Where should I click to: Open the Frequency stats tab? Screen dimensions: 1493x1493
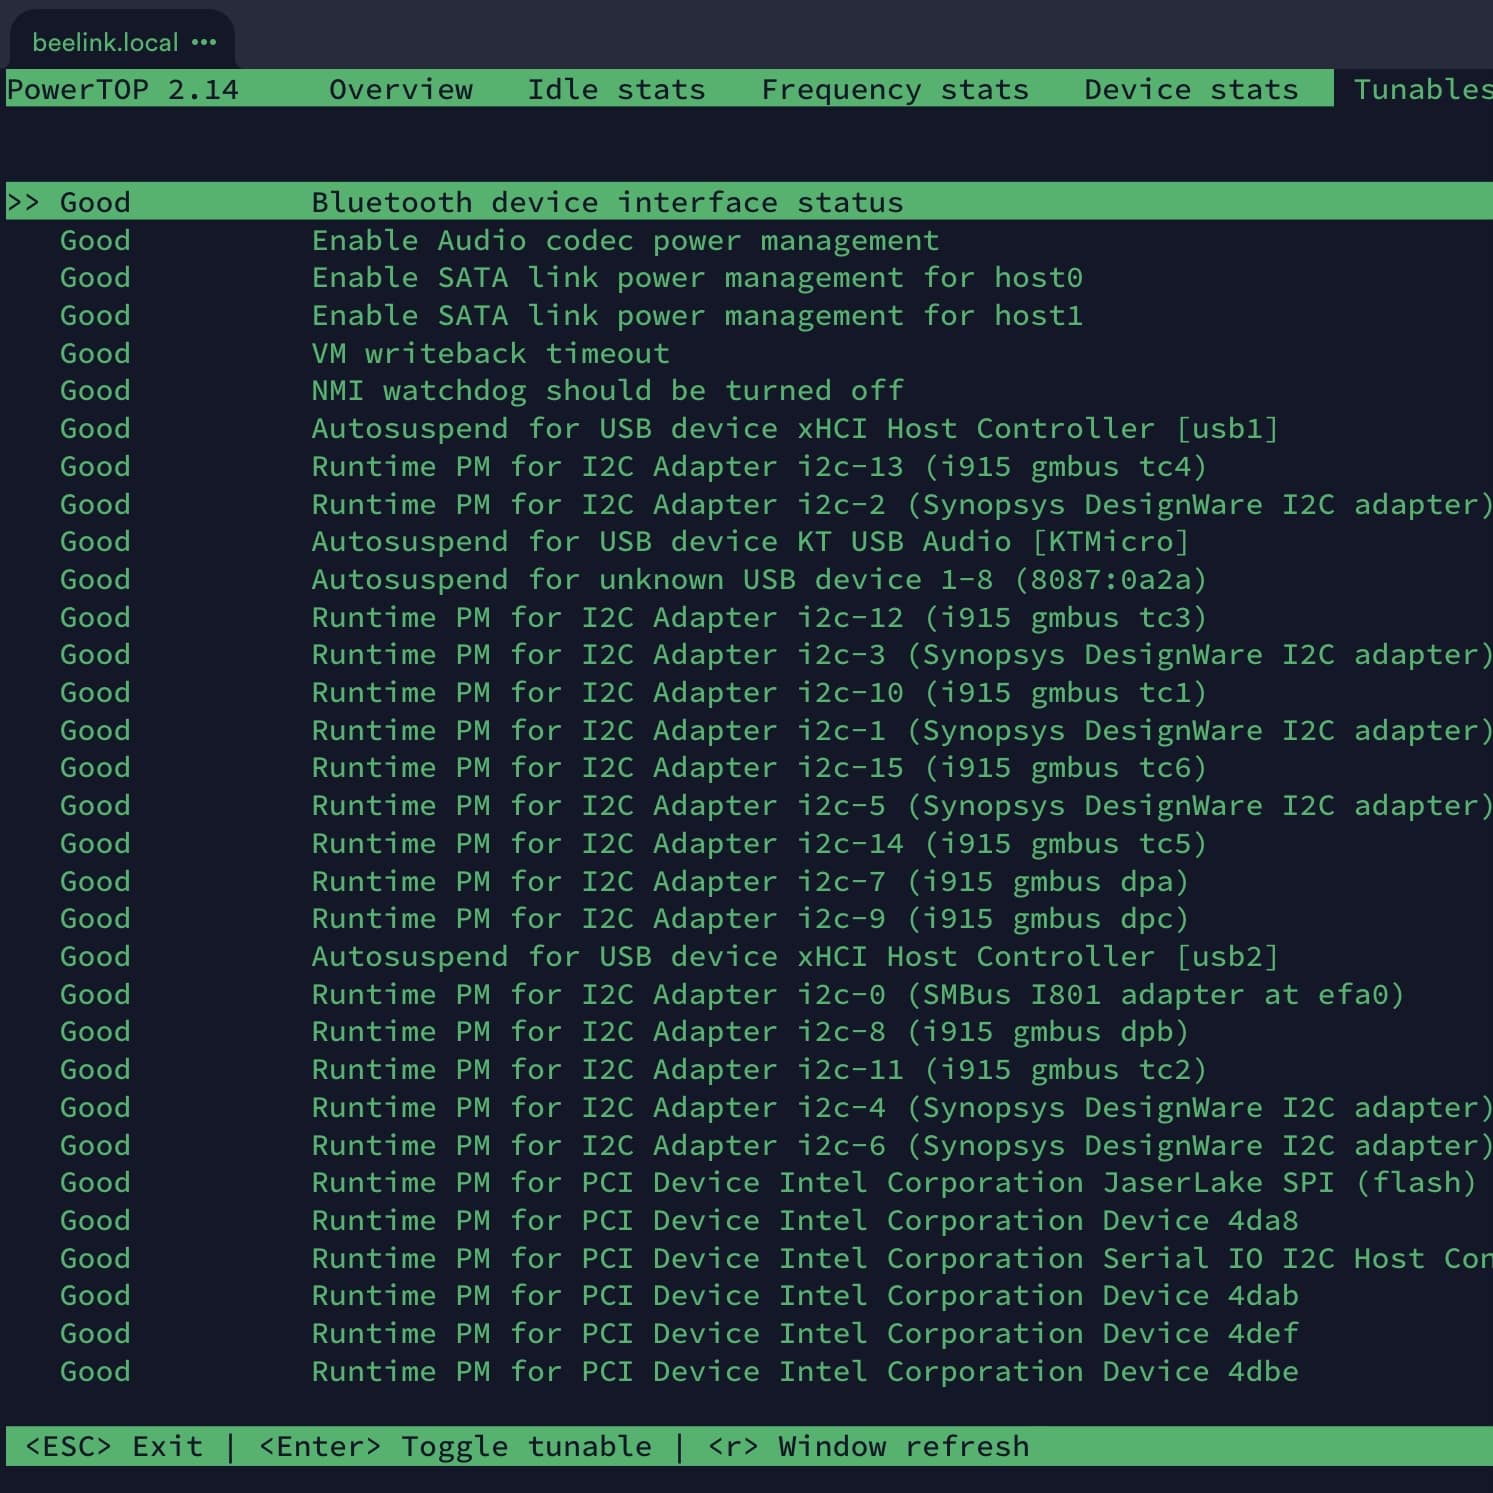[x=895, y=89]
